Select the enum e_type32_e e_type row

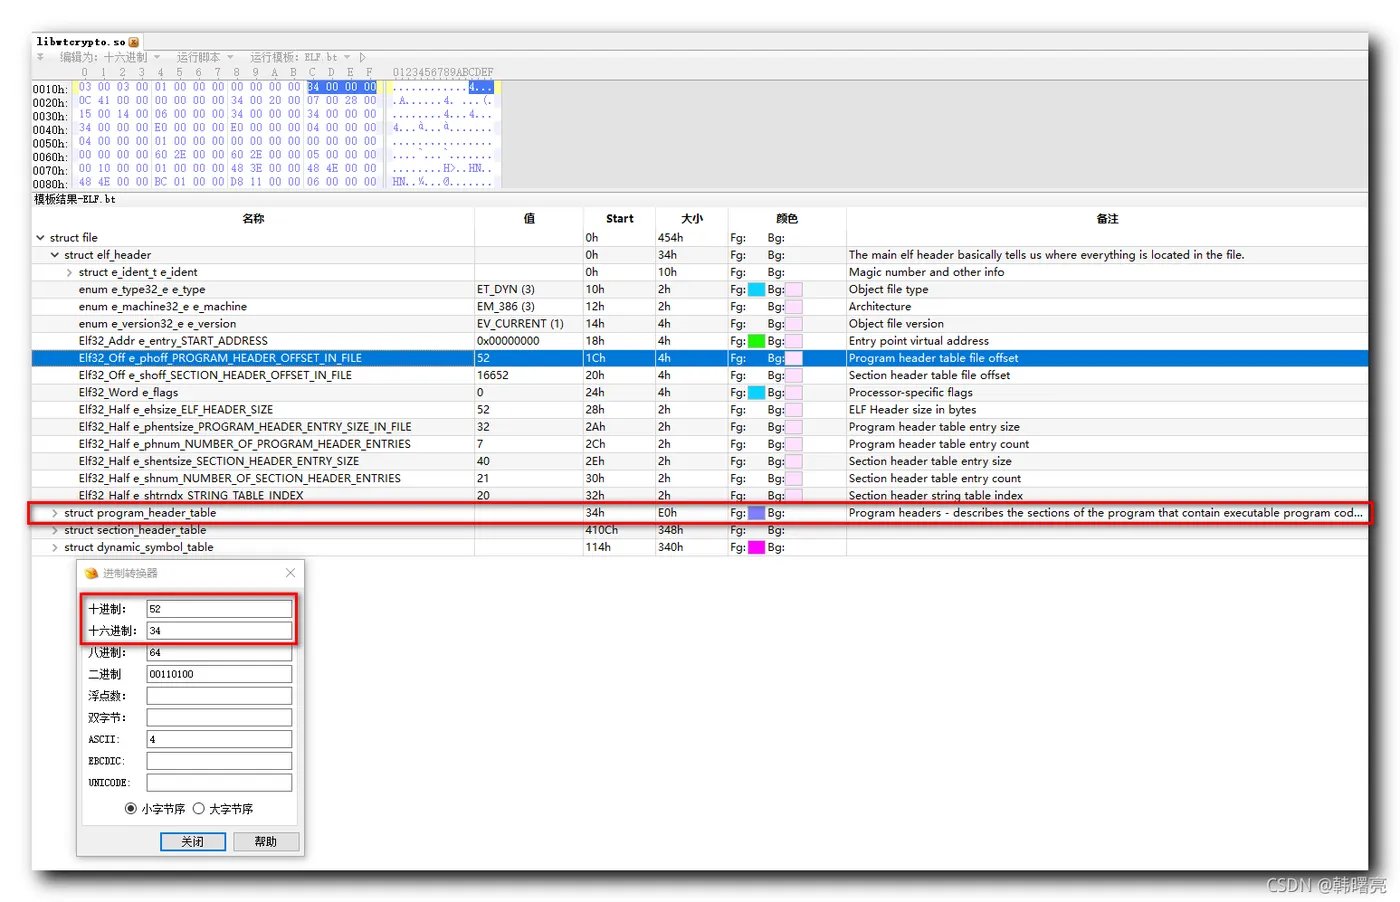[x=700, y=289]
